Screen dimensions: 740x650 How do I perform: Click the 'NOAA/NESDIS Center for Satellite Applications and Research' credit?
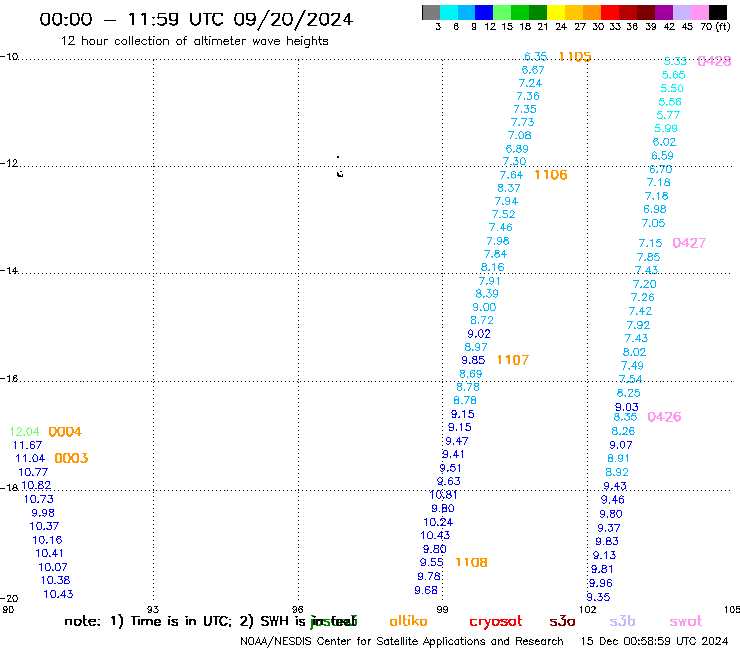tap(402, 642)
